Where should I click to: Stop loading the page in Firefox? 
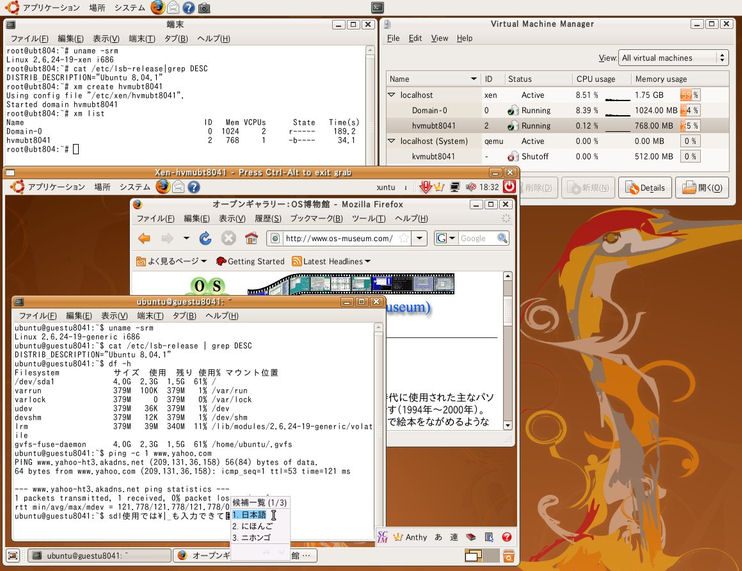coord(229,238)
